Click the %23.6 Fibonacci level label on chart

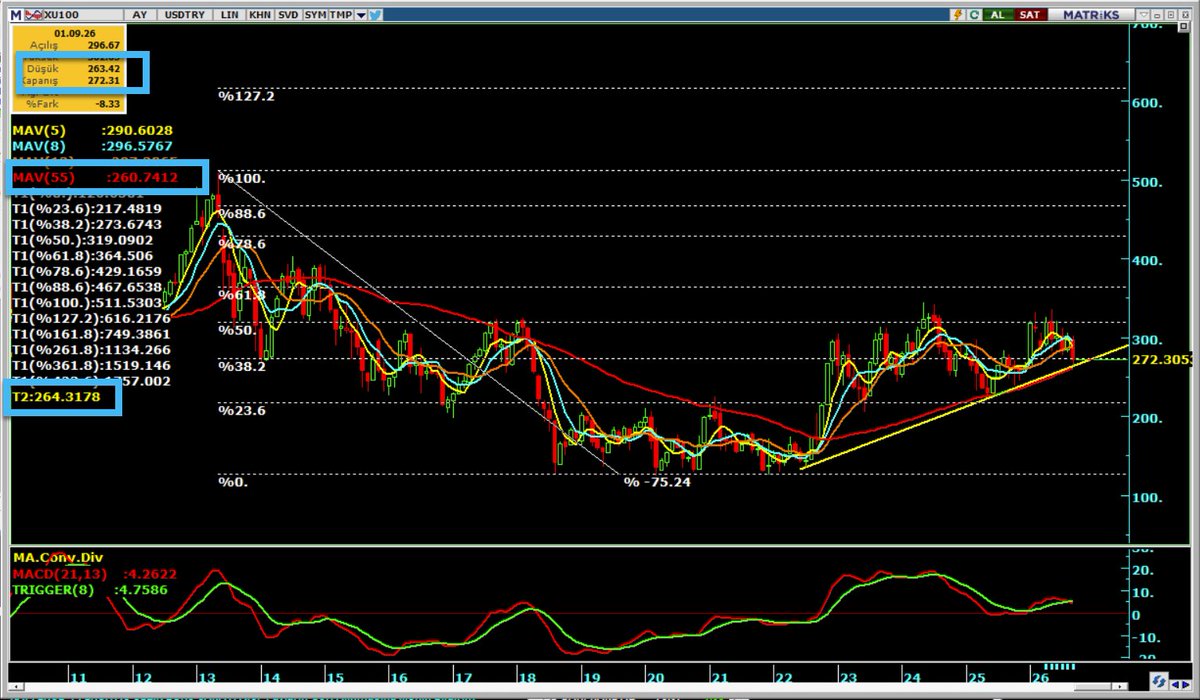coord(242,410)
